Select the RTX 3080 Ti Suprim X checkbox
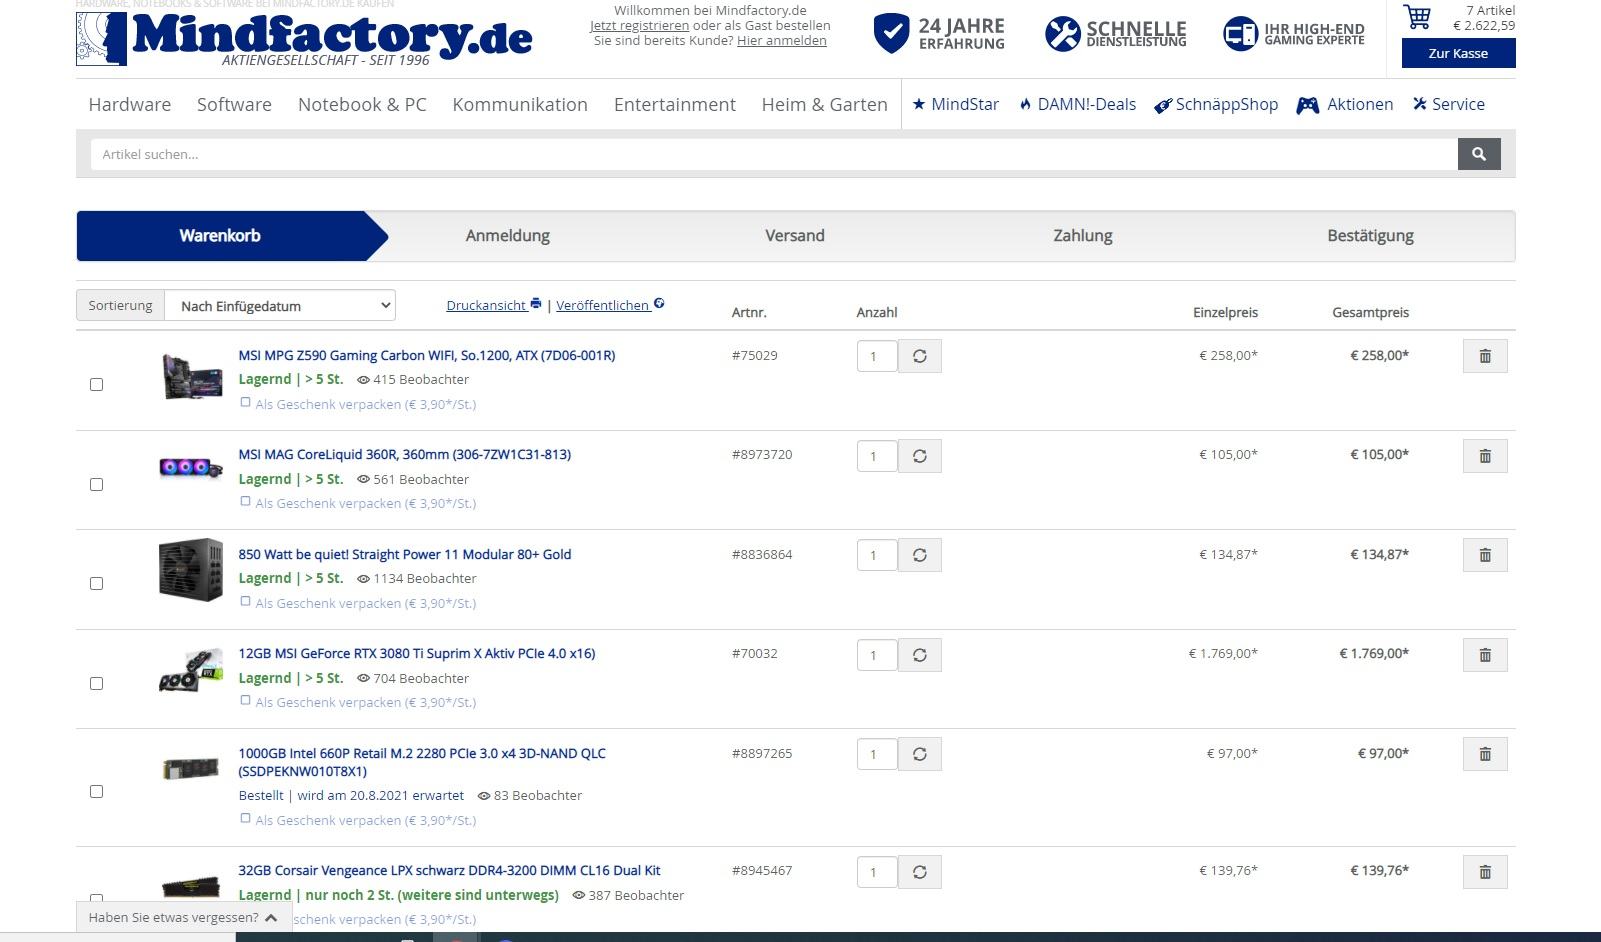This screenshot has width=1601, height=942. (96, 683)
